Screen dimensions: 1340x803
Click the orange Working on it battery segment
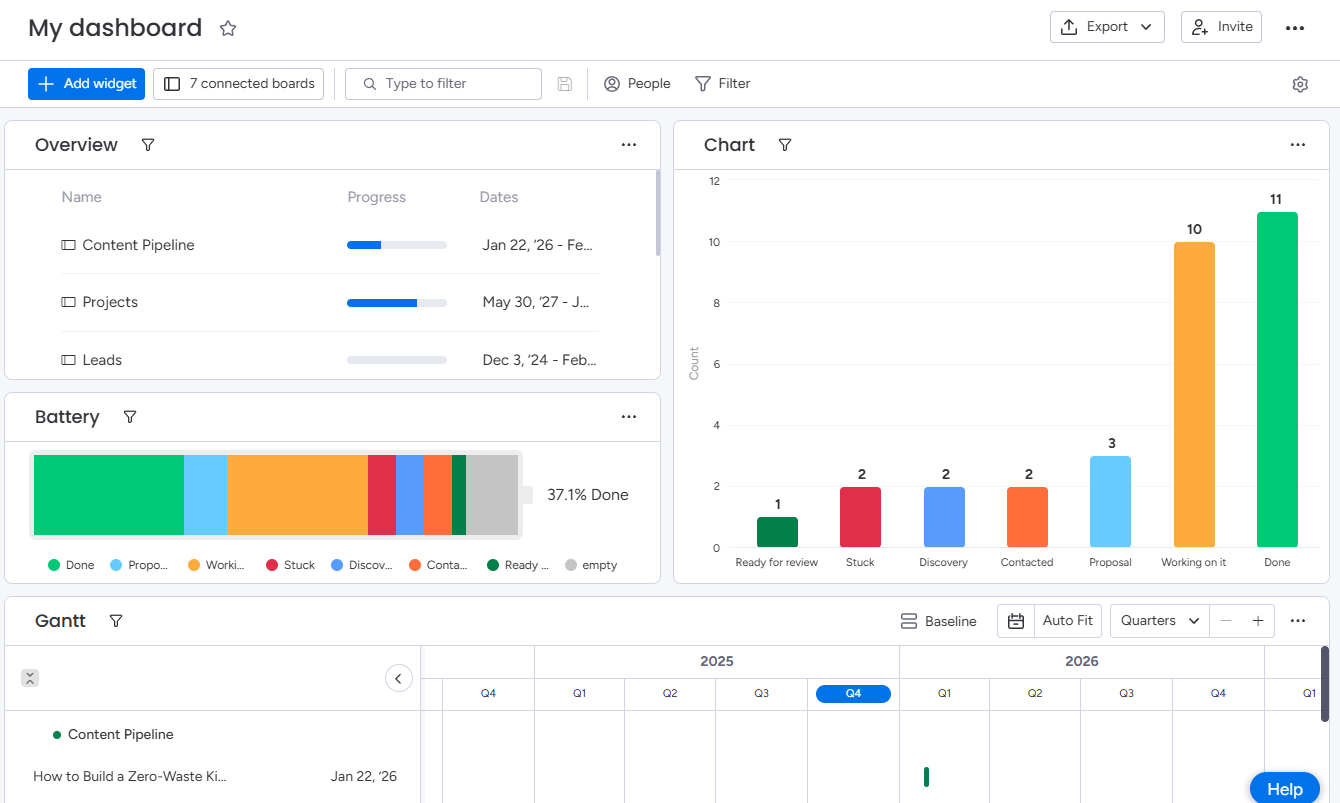[298, 495]
